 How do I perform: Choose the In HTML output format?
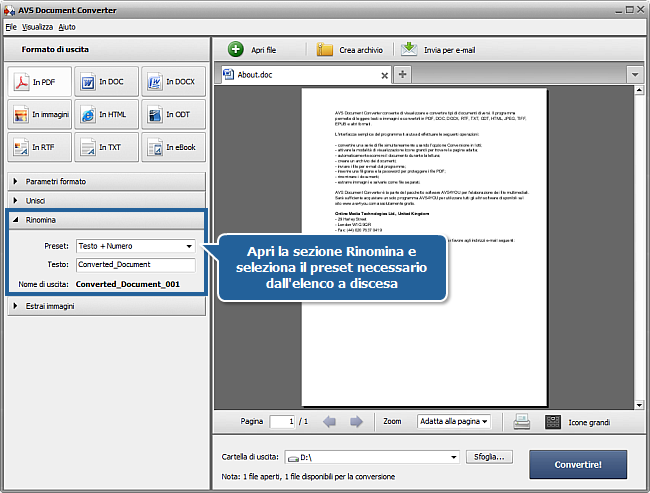point(106,114)
